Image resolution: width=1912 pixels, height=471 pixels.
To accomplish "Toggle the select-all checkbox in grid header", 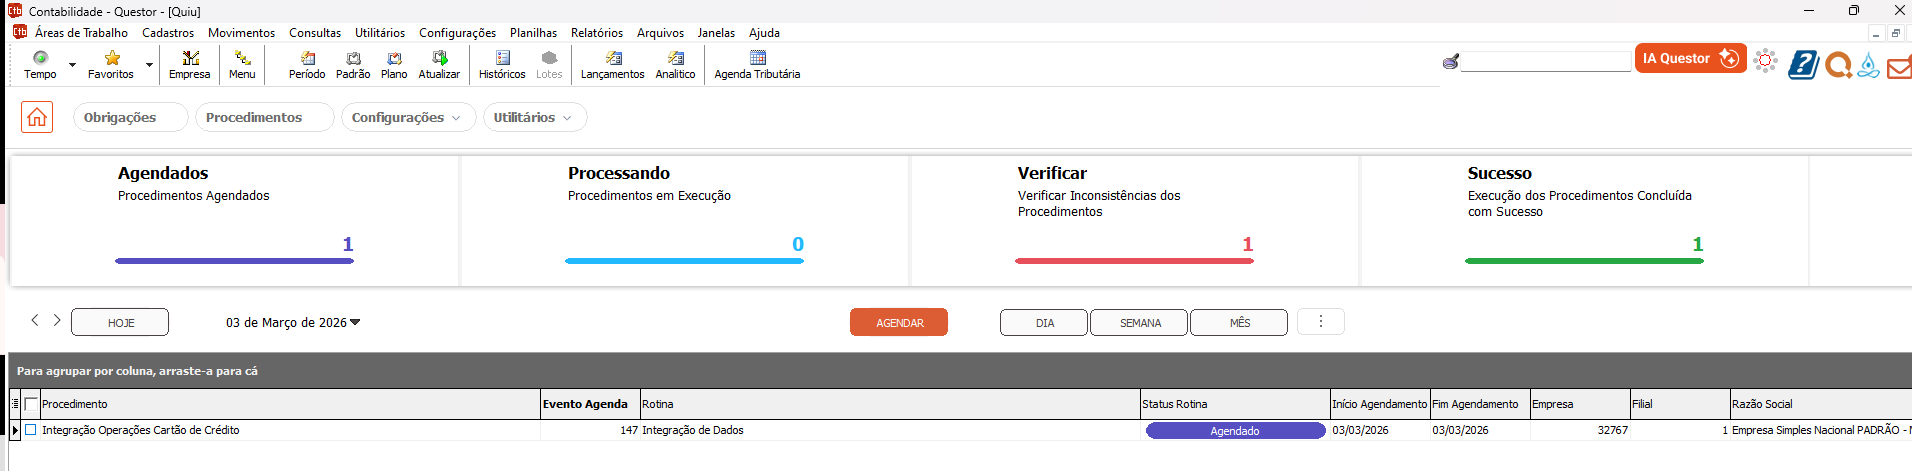I will [x=31, y=404].
